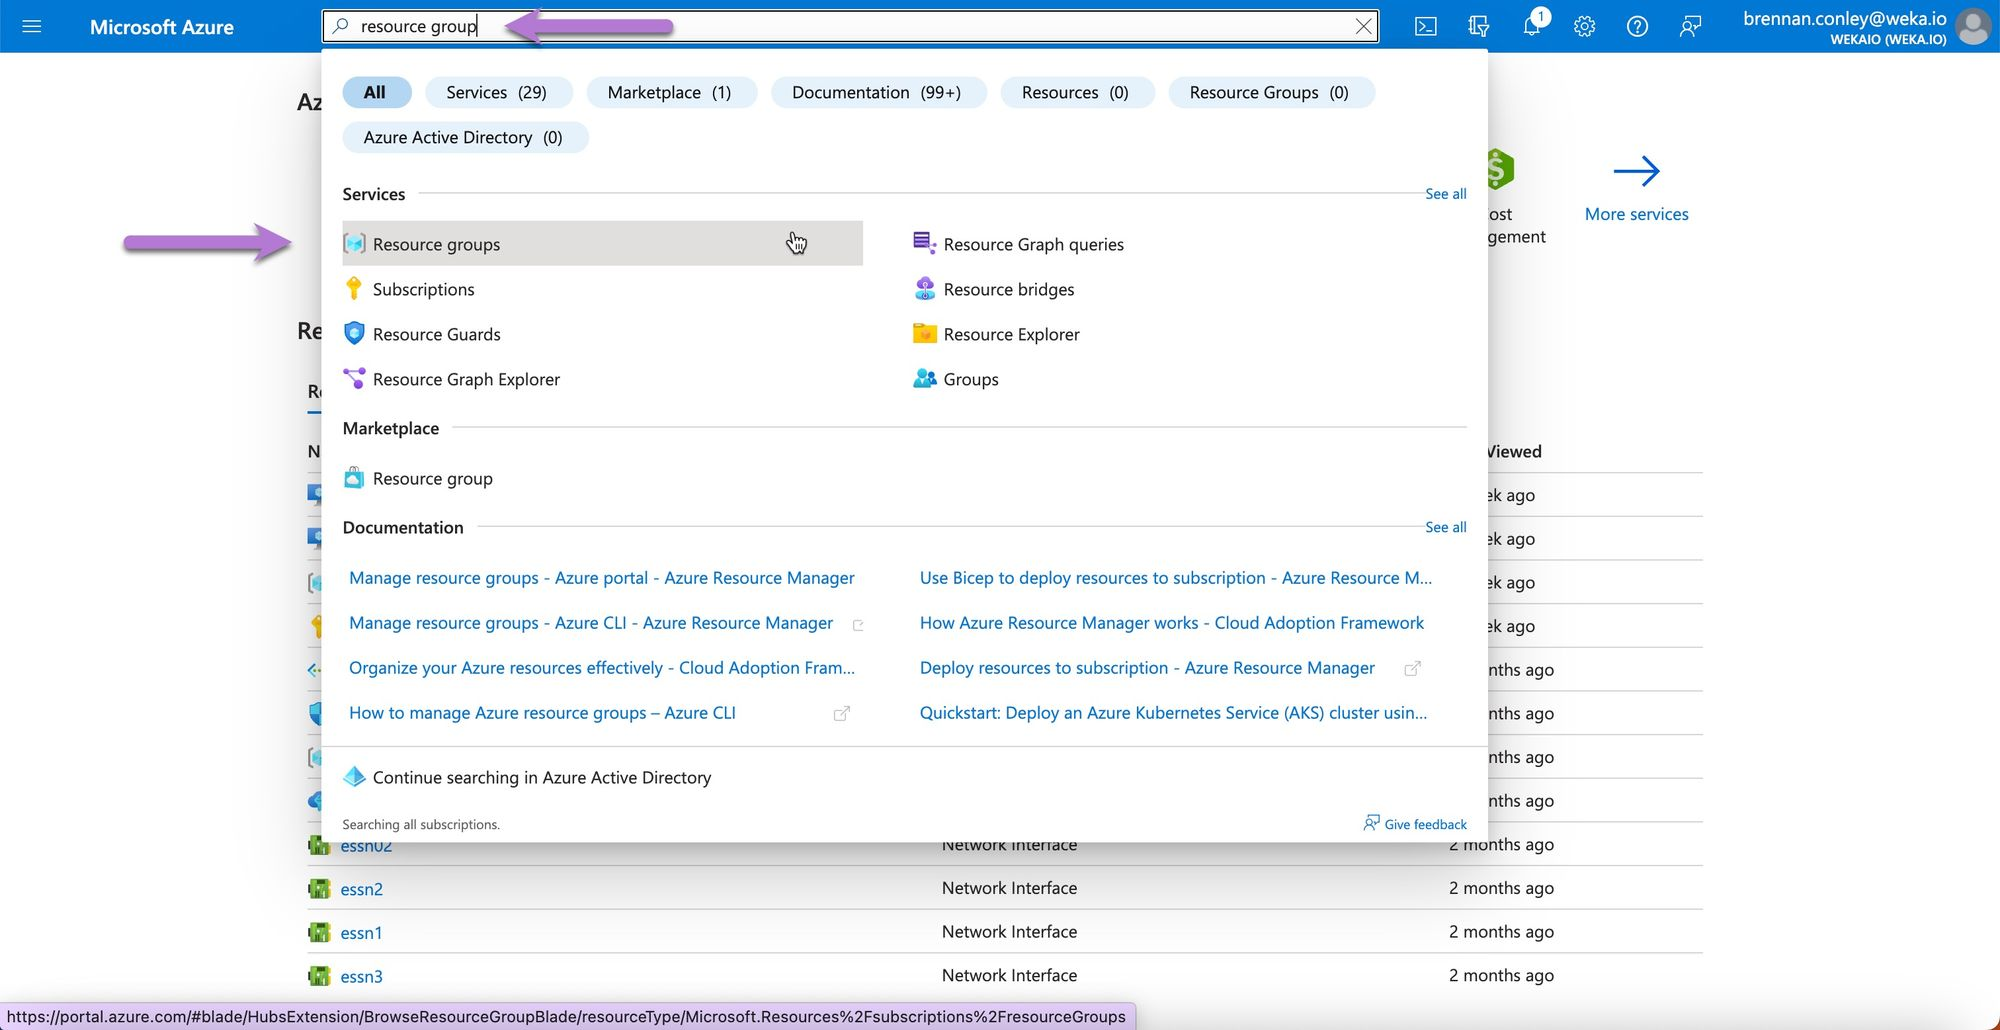The image size is (2000, 1030).
Task: Launch Cloud Shell from the top bar
Action: [x=1426, y=26]
